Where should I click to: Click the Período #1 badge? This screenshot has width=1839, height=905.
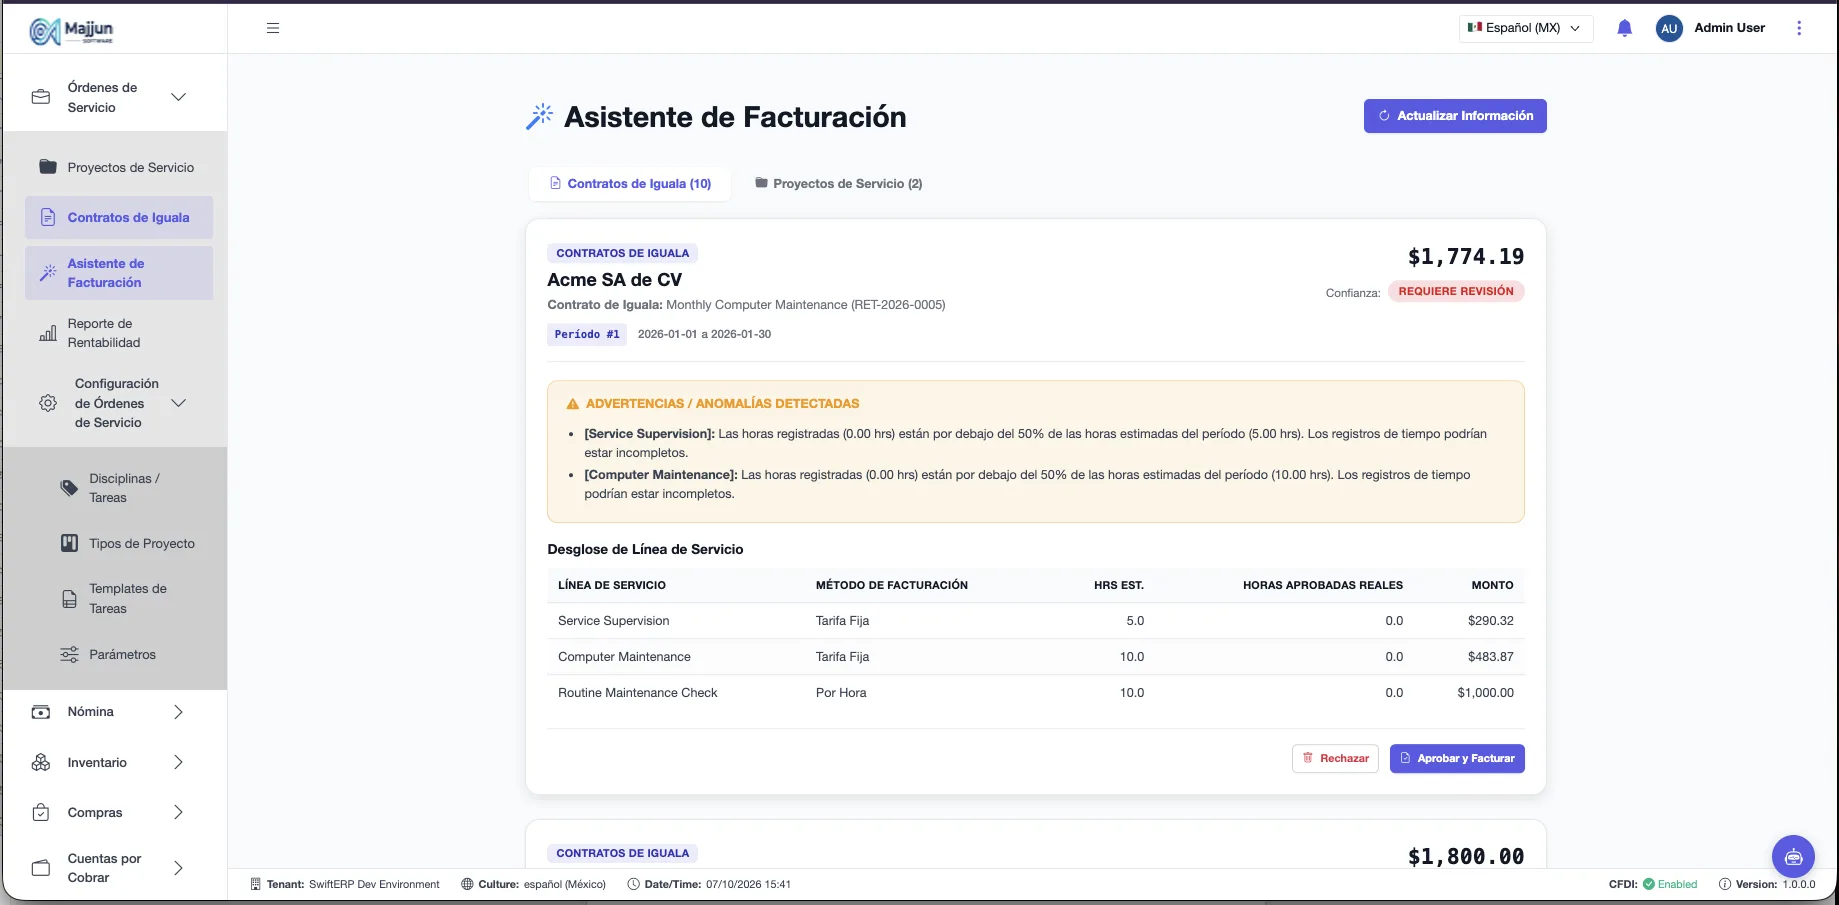(587, 334)
